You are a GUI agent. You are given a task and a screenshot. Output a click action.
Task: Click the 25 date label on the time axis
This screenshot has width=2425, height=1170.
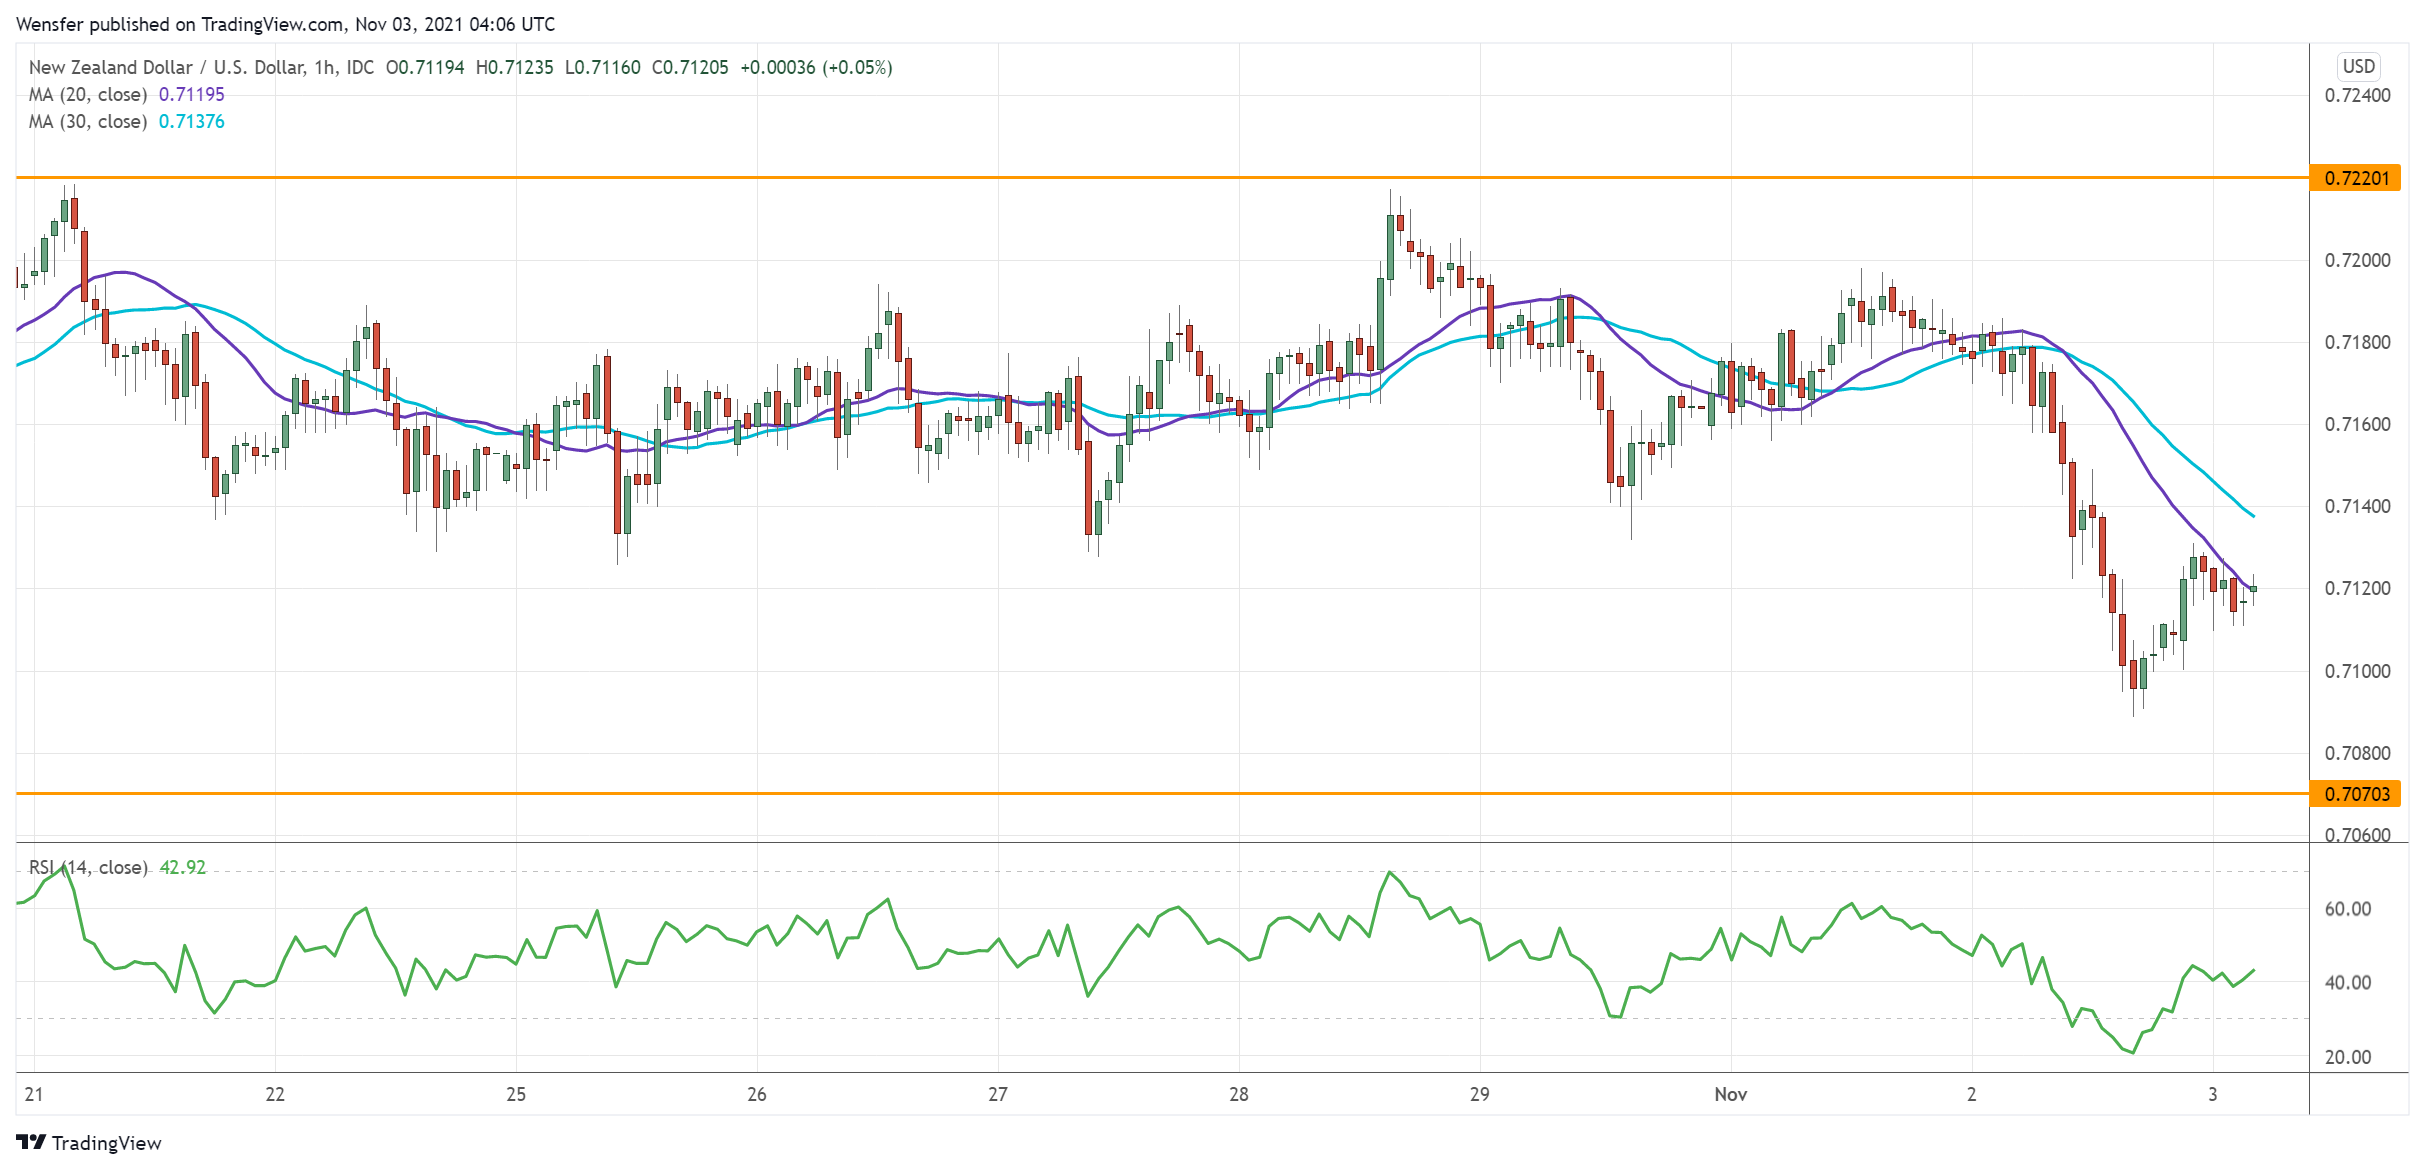[516, 1094]
